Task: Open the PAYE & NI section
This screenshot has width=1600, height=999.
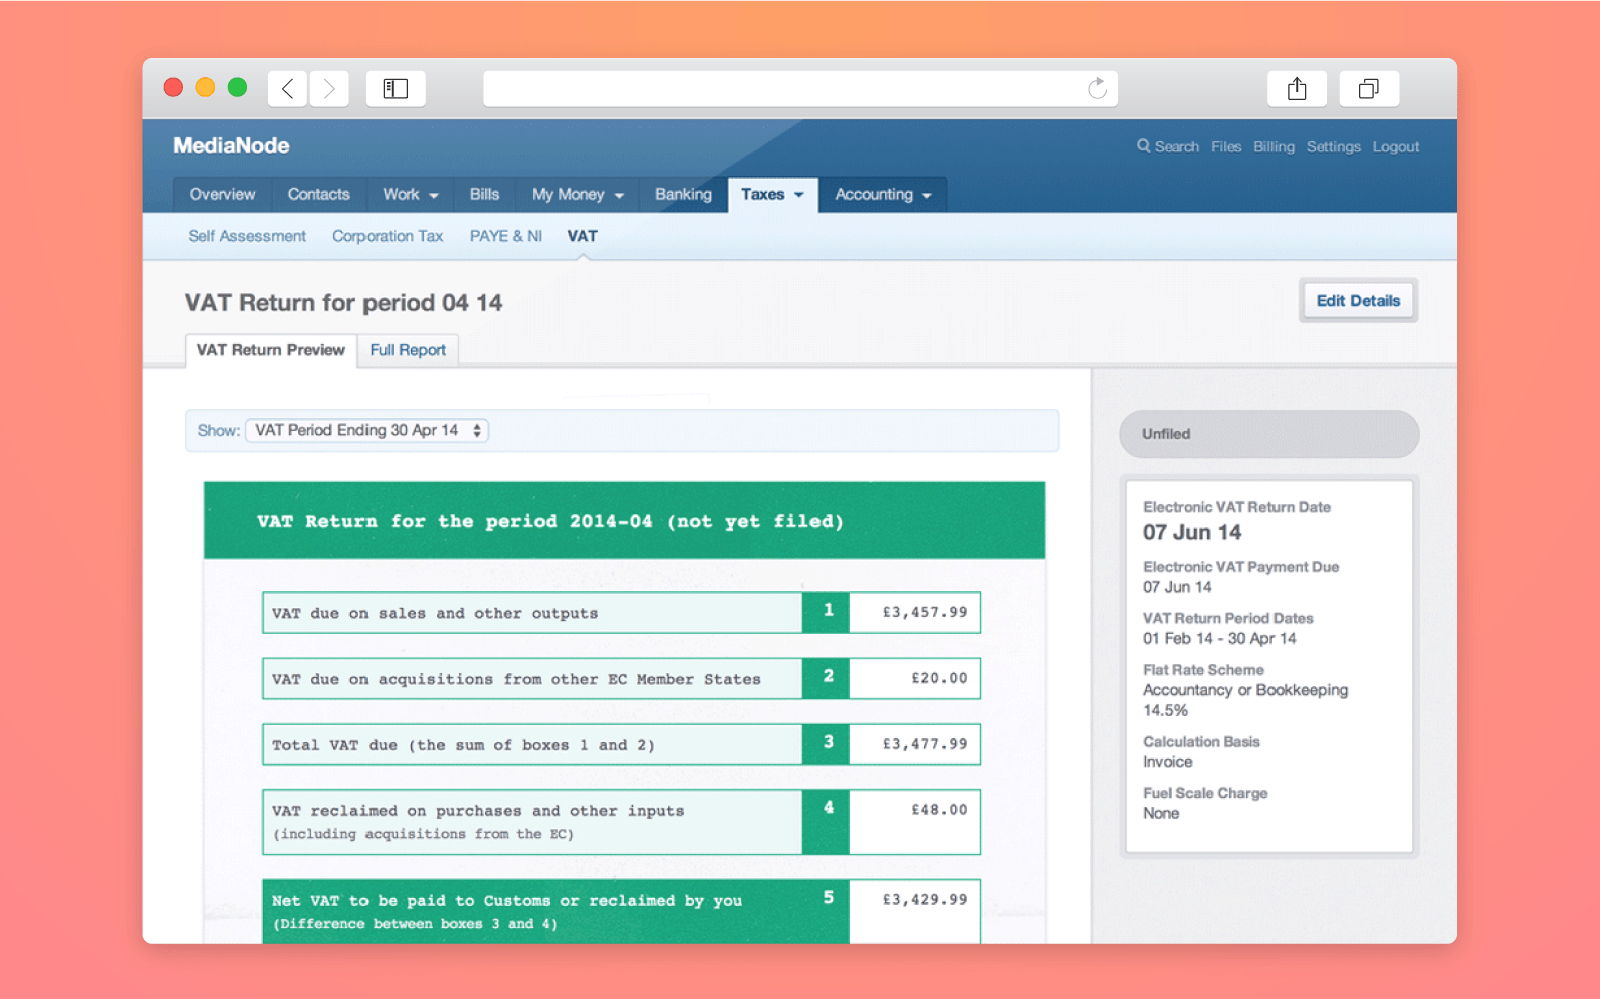Action: coord(505,236)
